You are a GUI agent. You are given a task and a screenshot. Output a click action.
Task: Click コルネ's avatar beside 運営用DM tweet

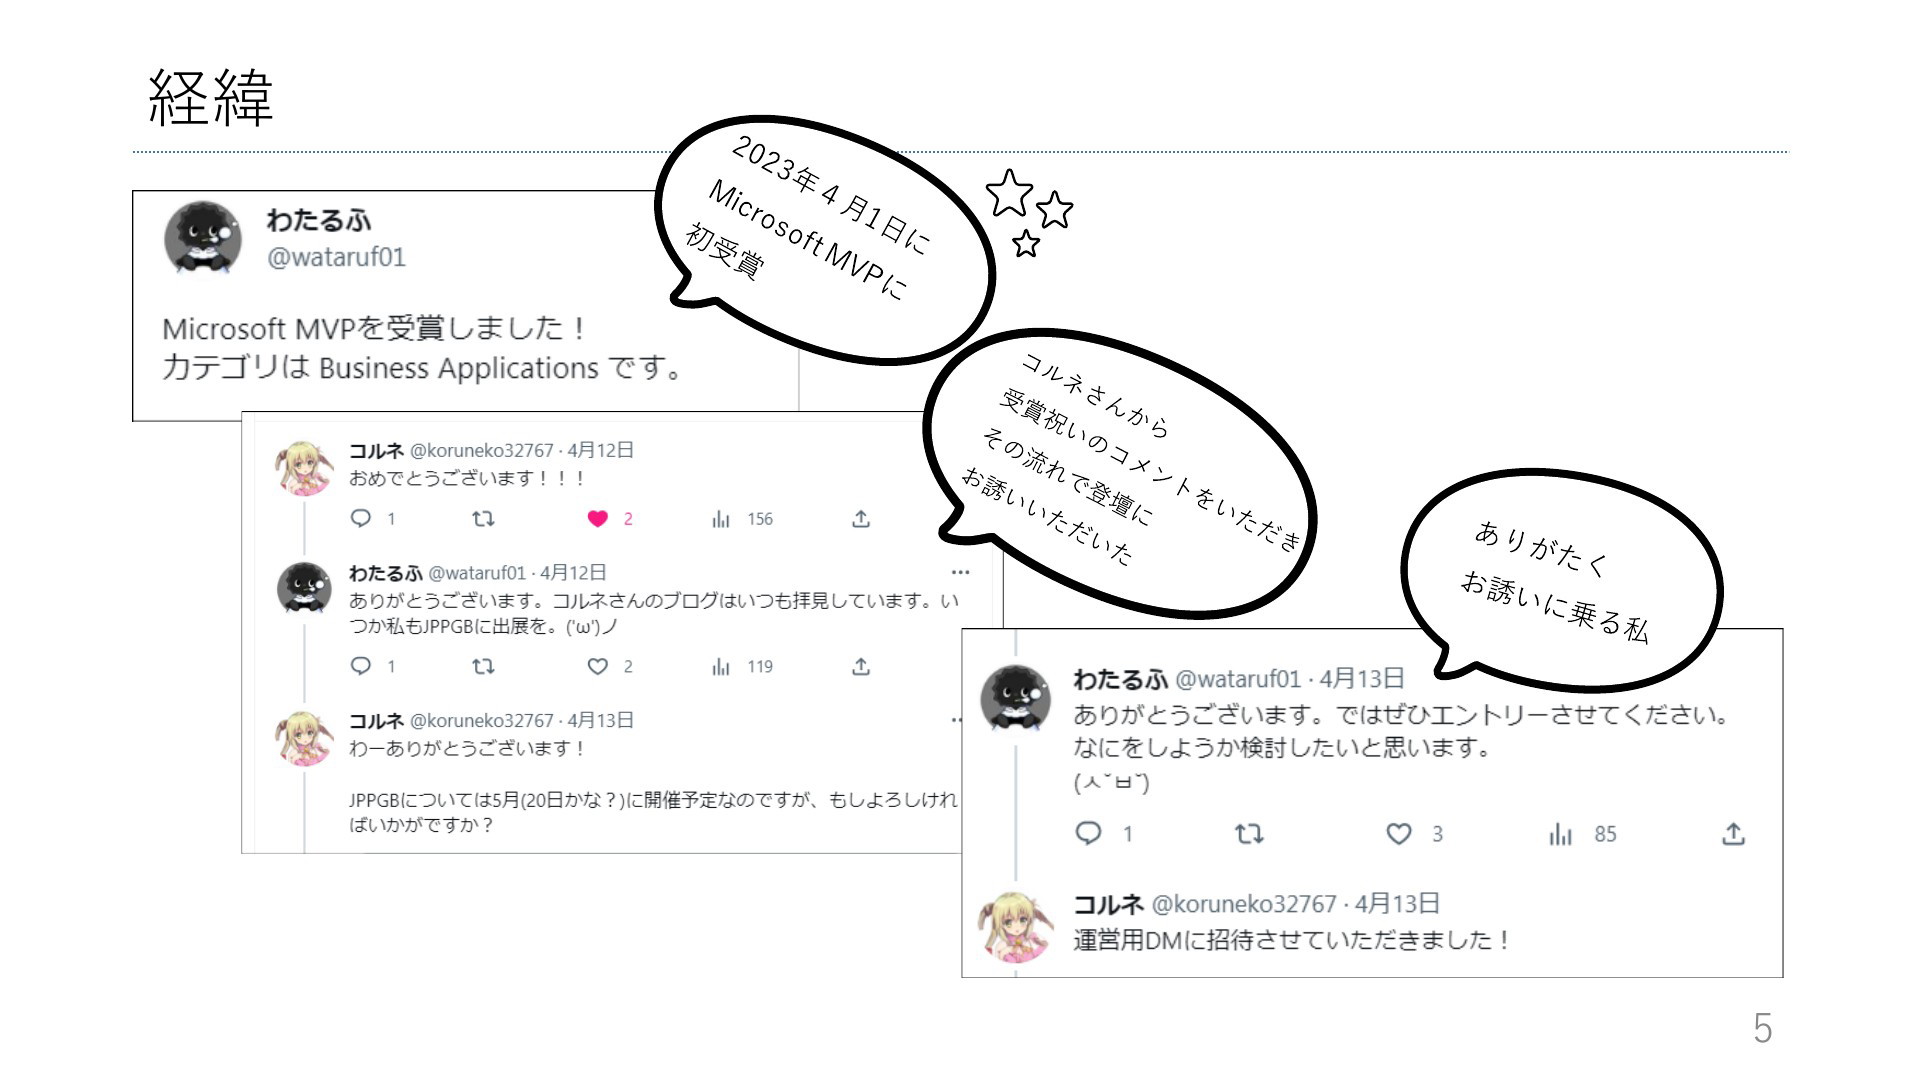1016,926
